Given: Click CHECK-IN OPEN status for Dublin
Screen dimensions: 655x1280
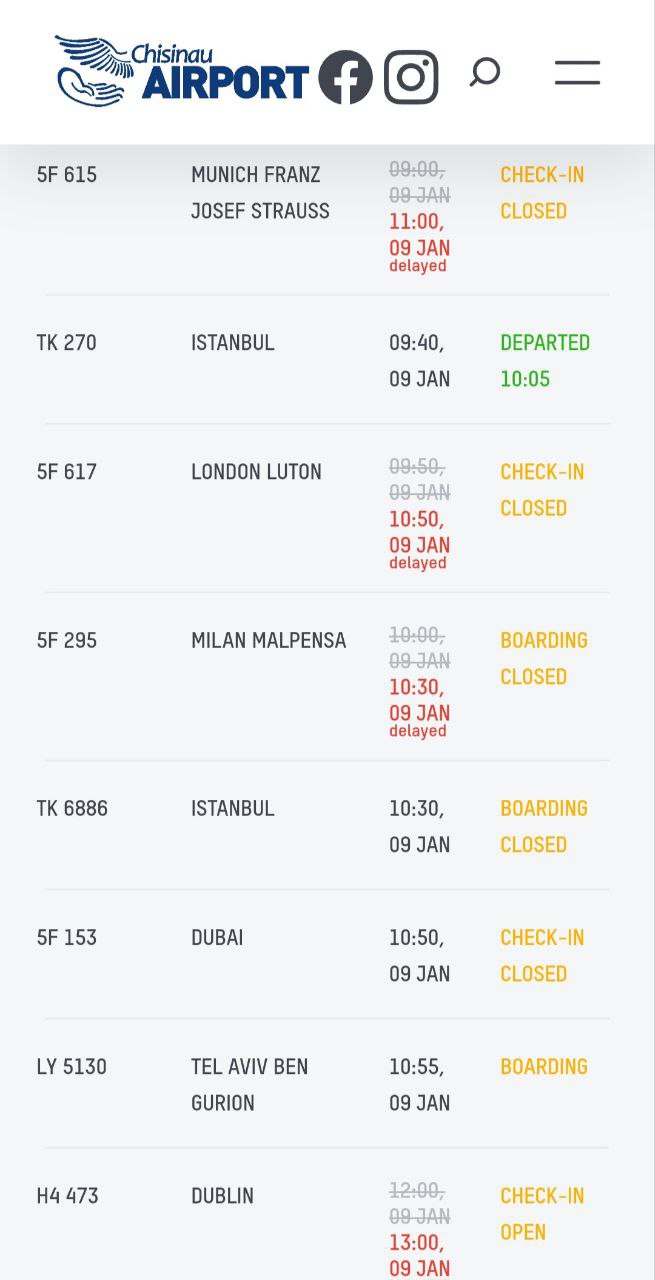Looking at the screenshot, I should pyautogui.click(x=542, y=1213).
